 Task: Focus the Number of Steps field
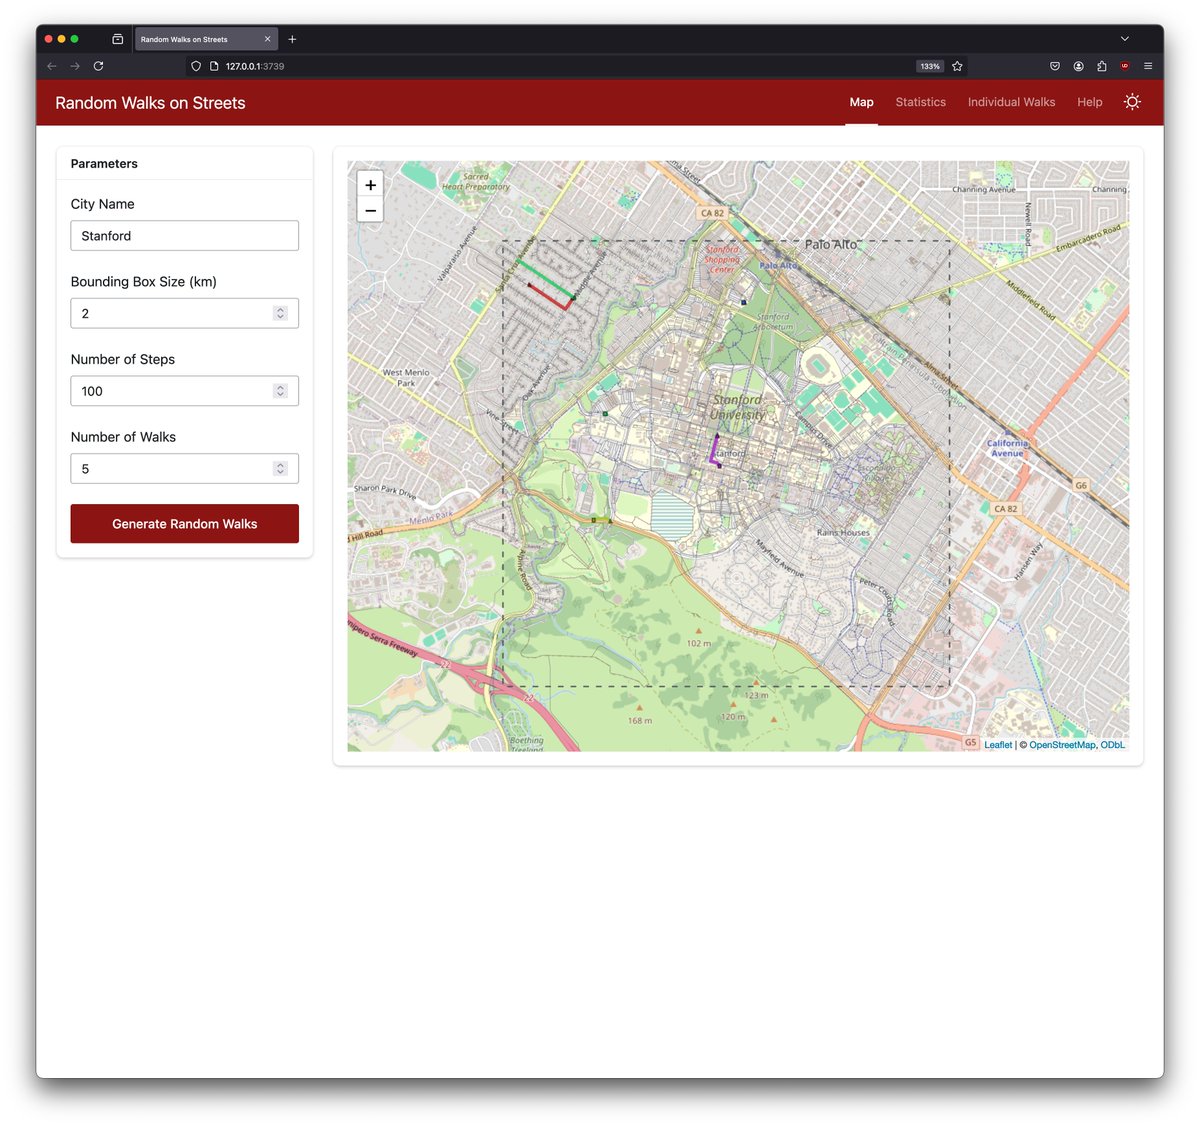point(184,391)
